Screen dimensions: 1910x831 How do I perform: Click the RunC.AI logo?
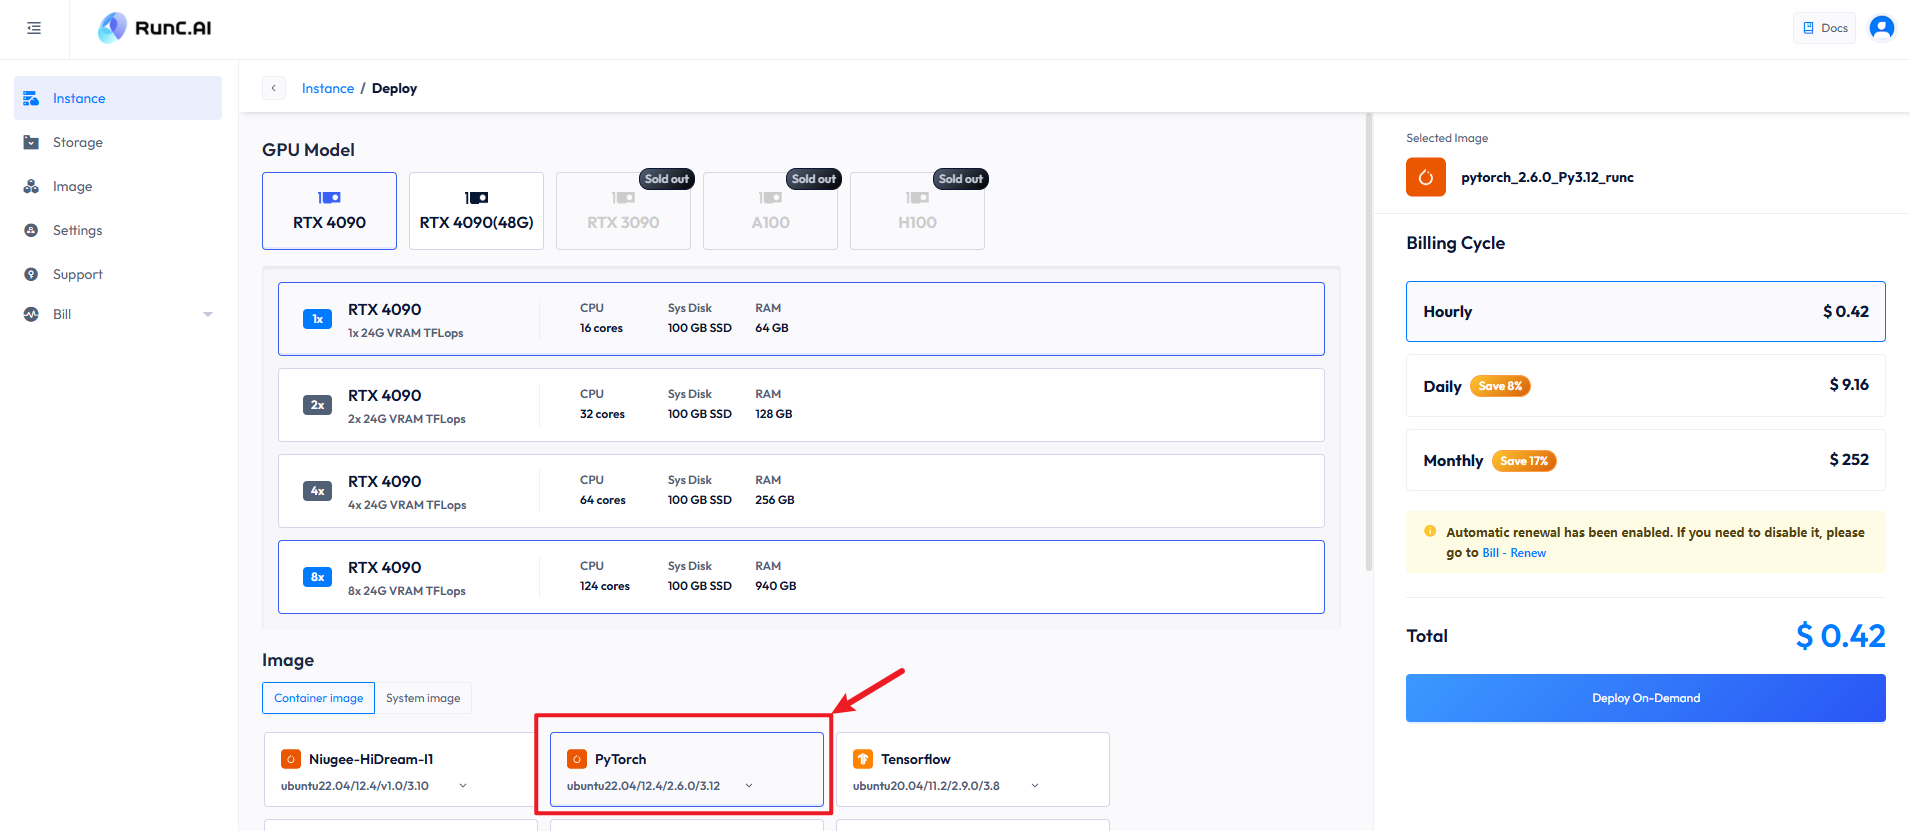[x=155, y=28]
